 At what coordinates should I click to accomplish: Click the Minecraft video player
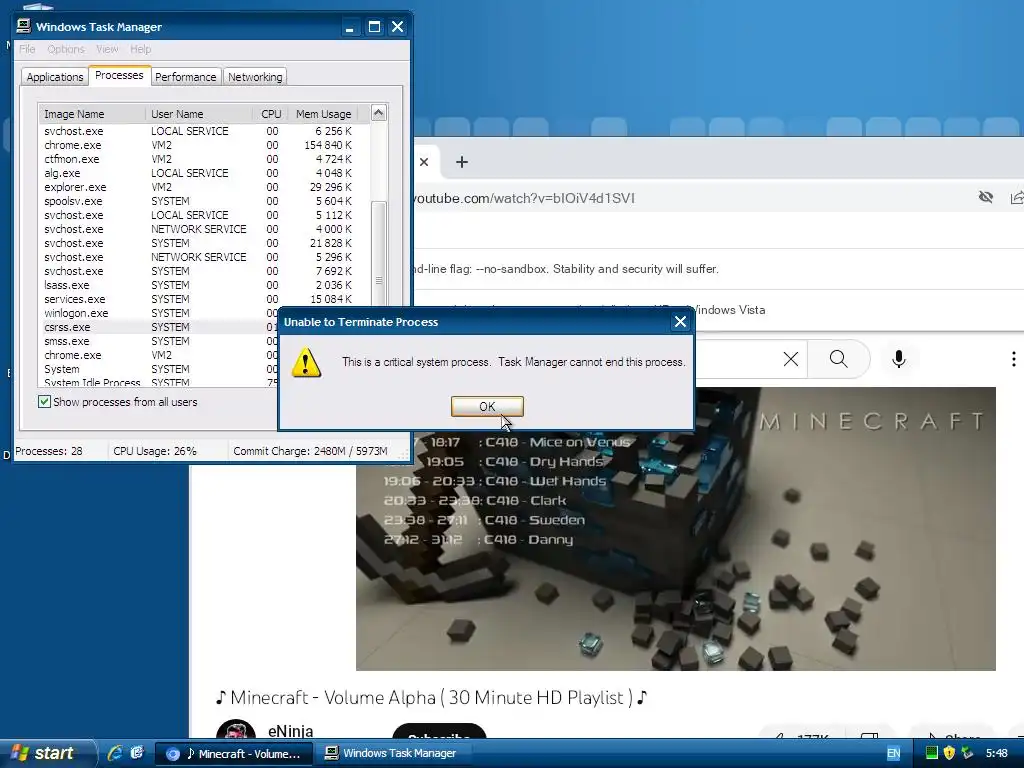pos(676,529)
